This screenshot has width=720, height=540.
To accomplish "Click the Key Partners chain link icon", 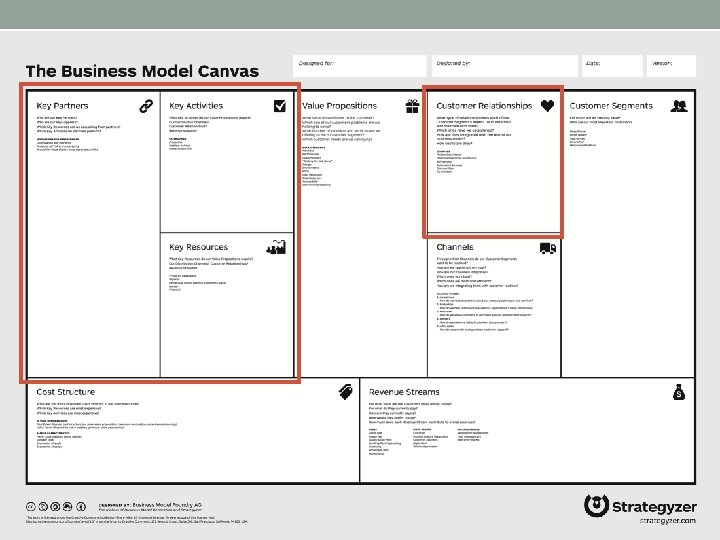I will coord(146,106).
